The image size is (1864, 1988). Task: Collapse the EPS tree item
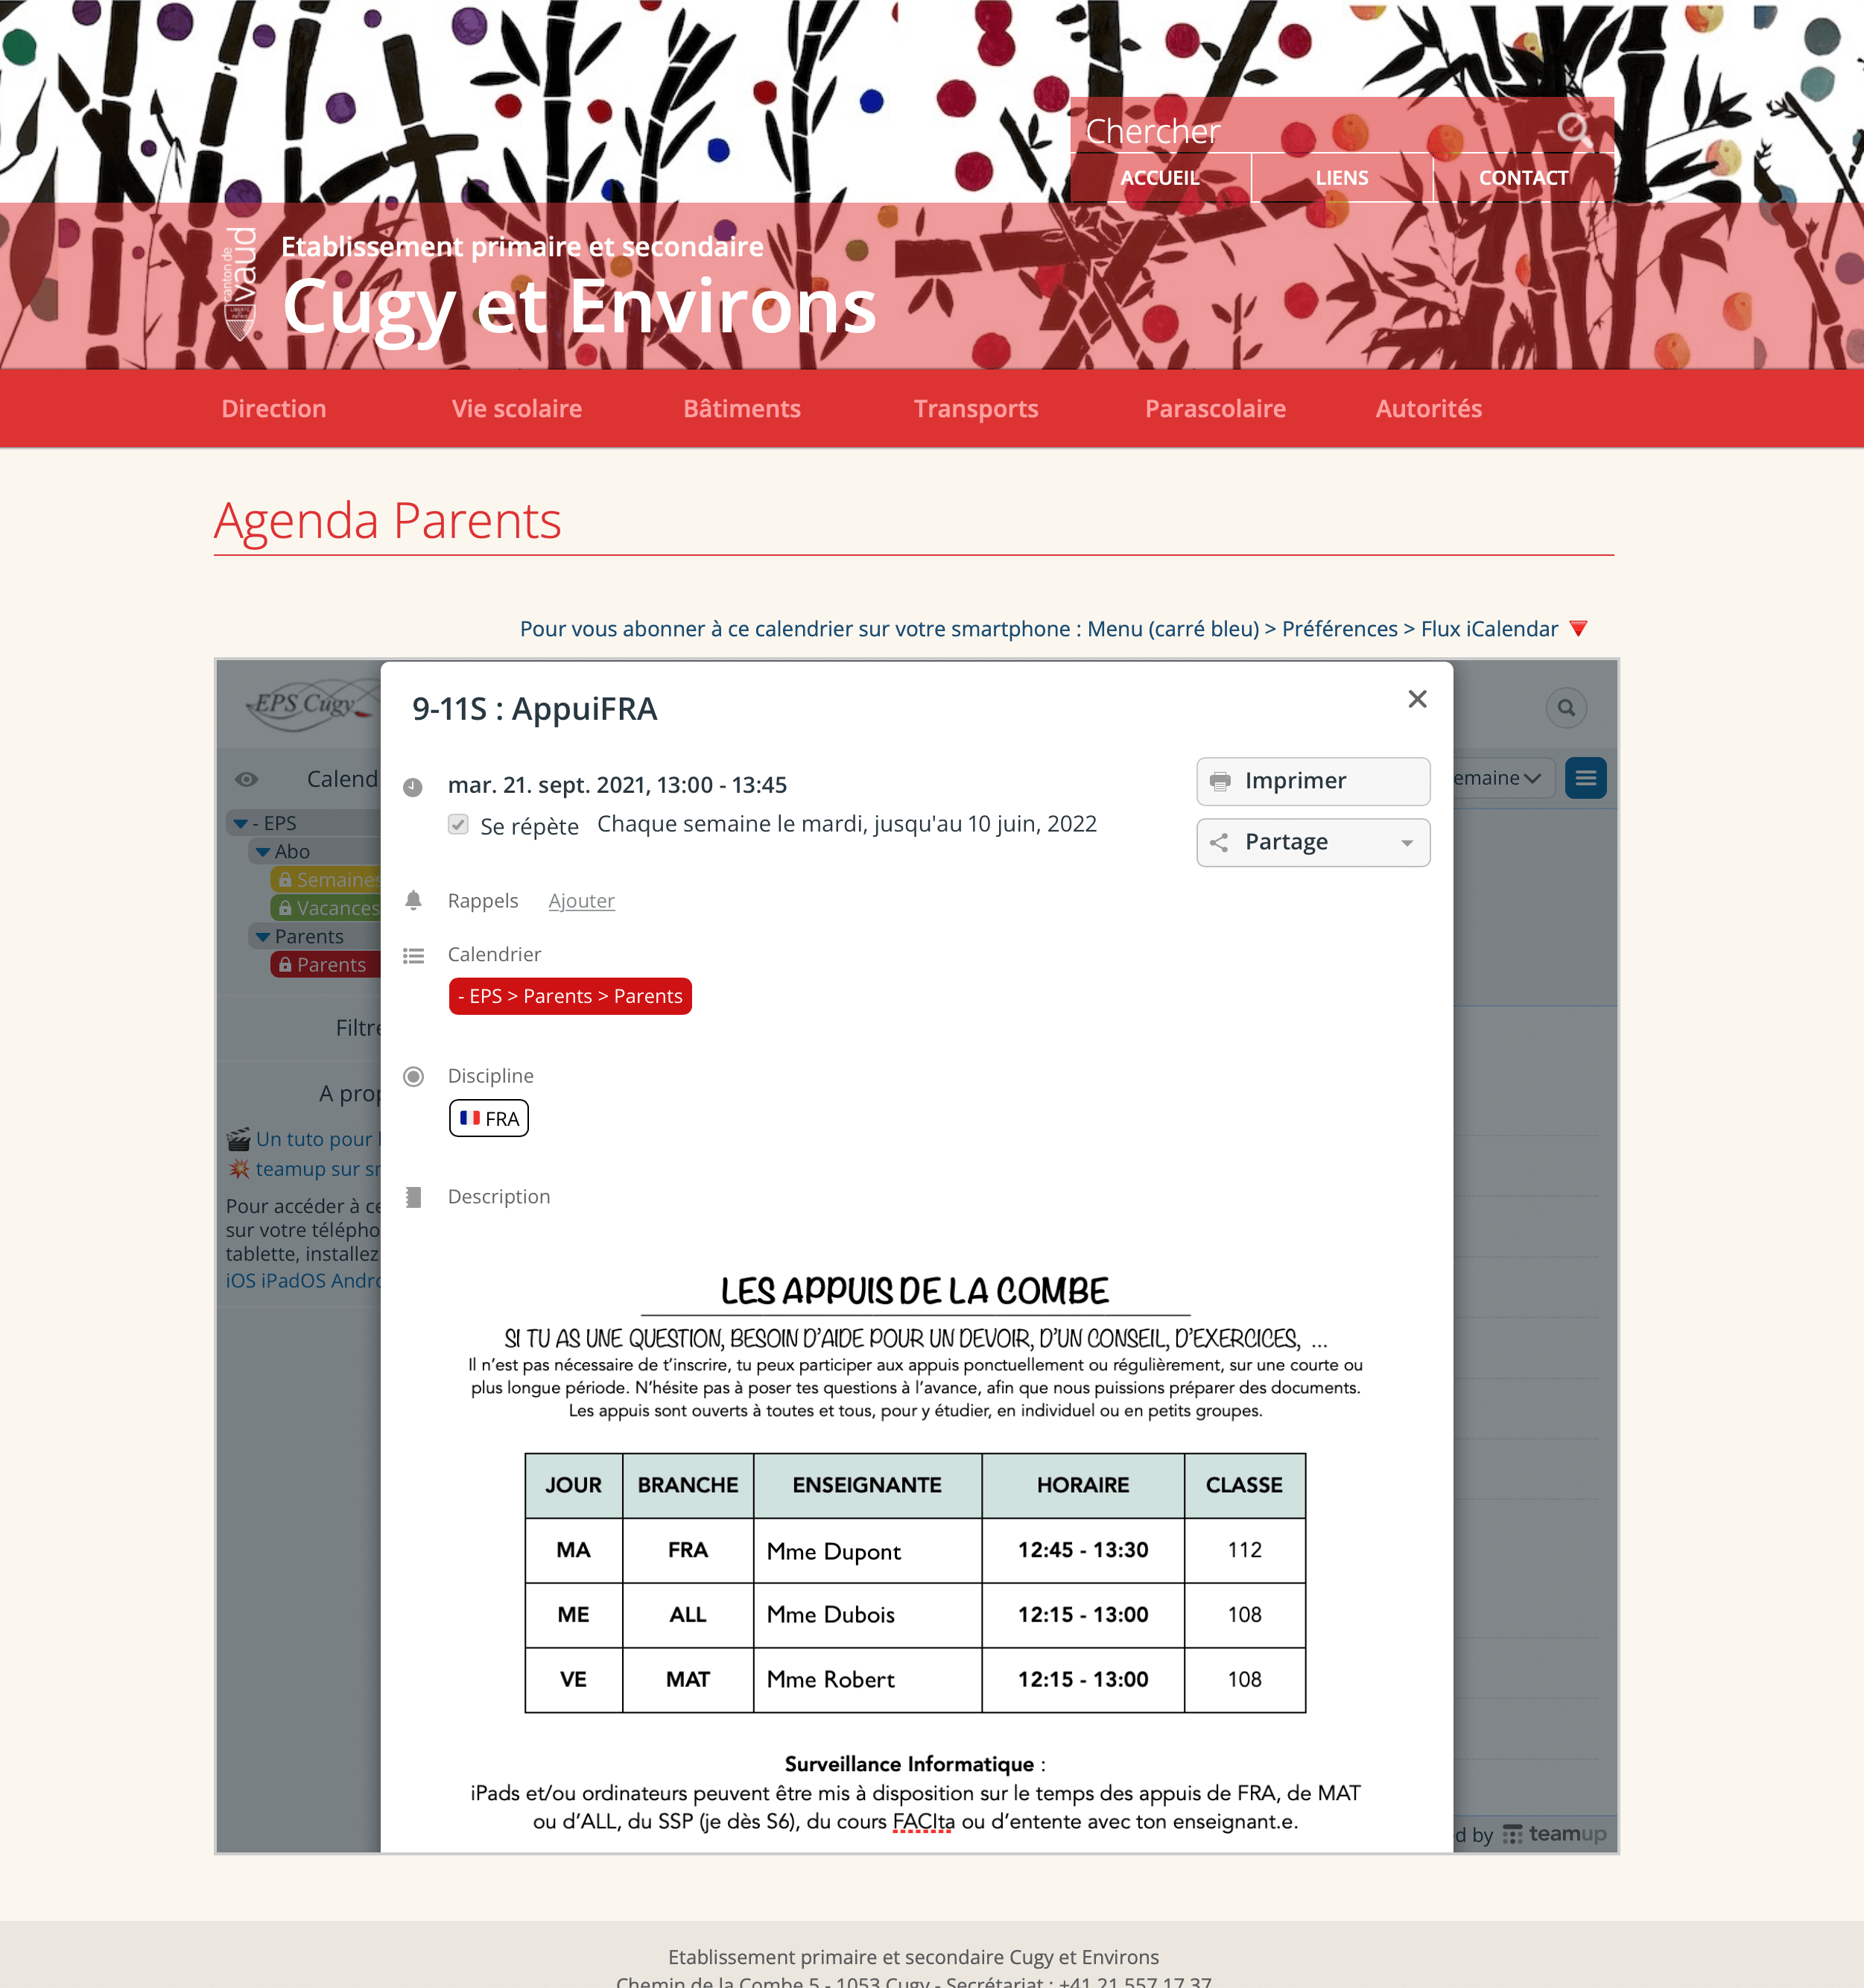245,820
